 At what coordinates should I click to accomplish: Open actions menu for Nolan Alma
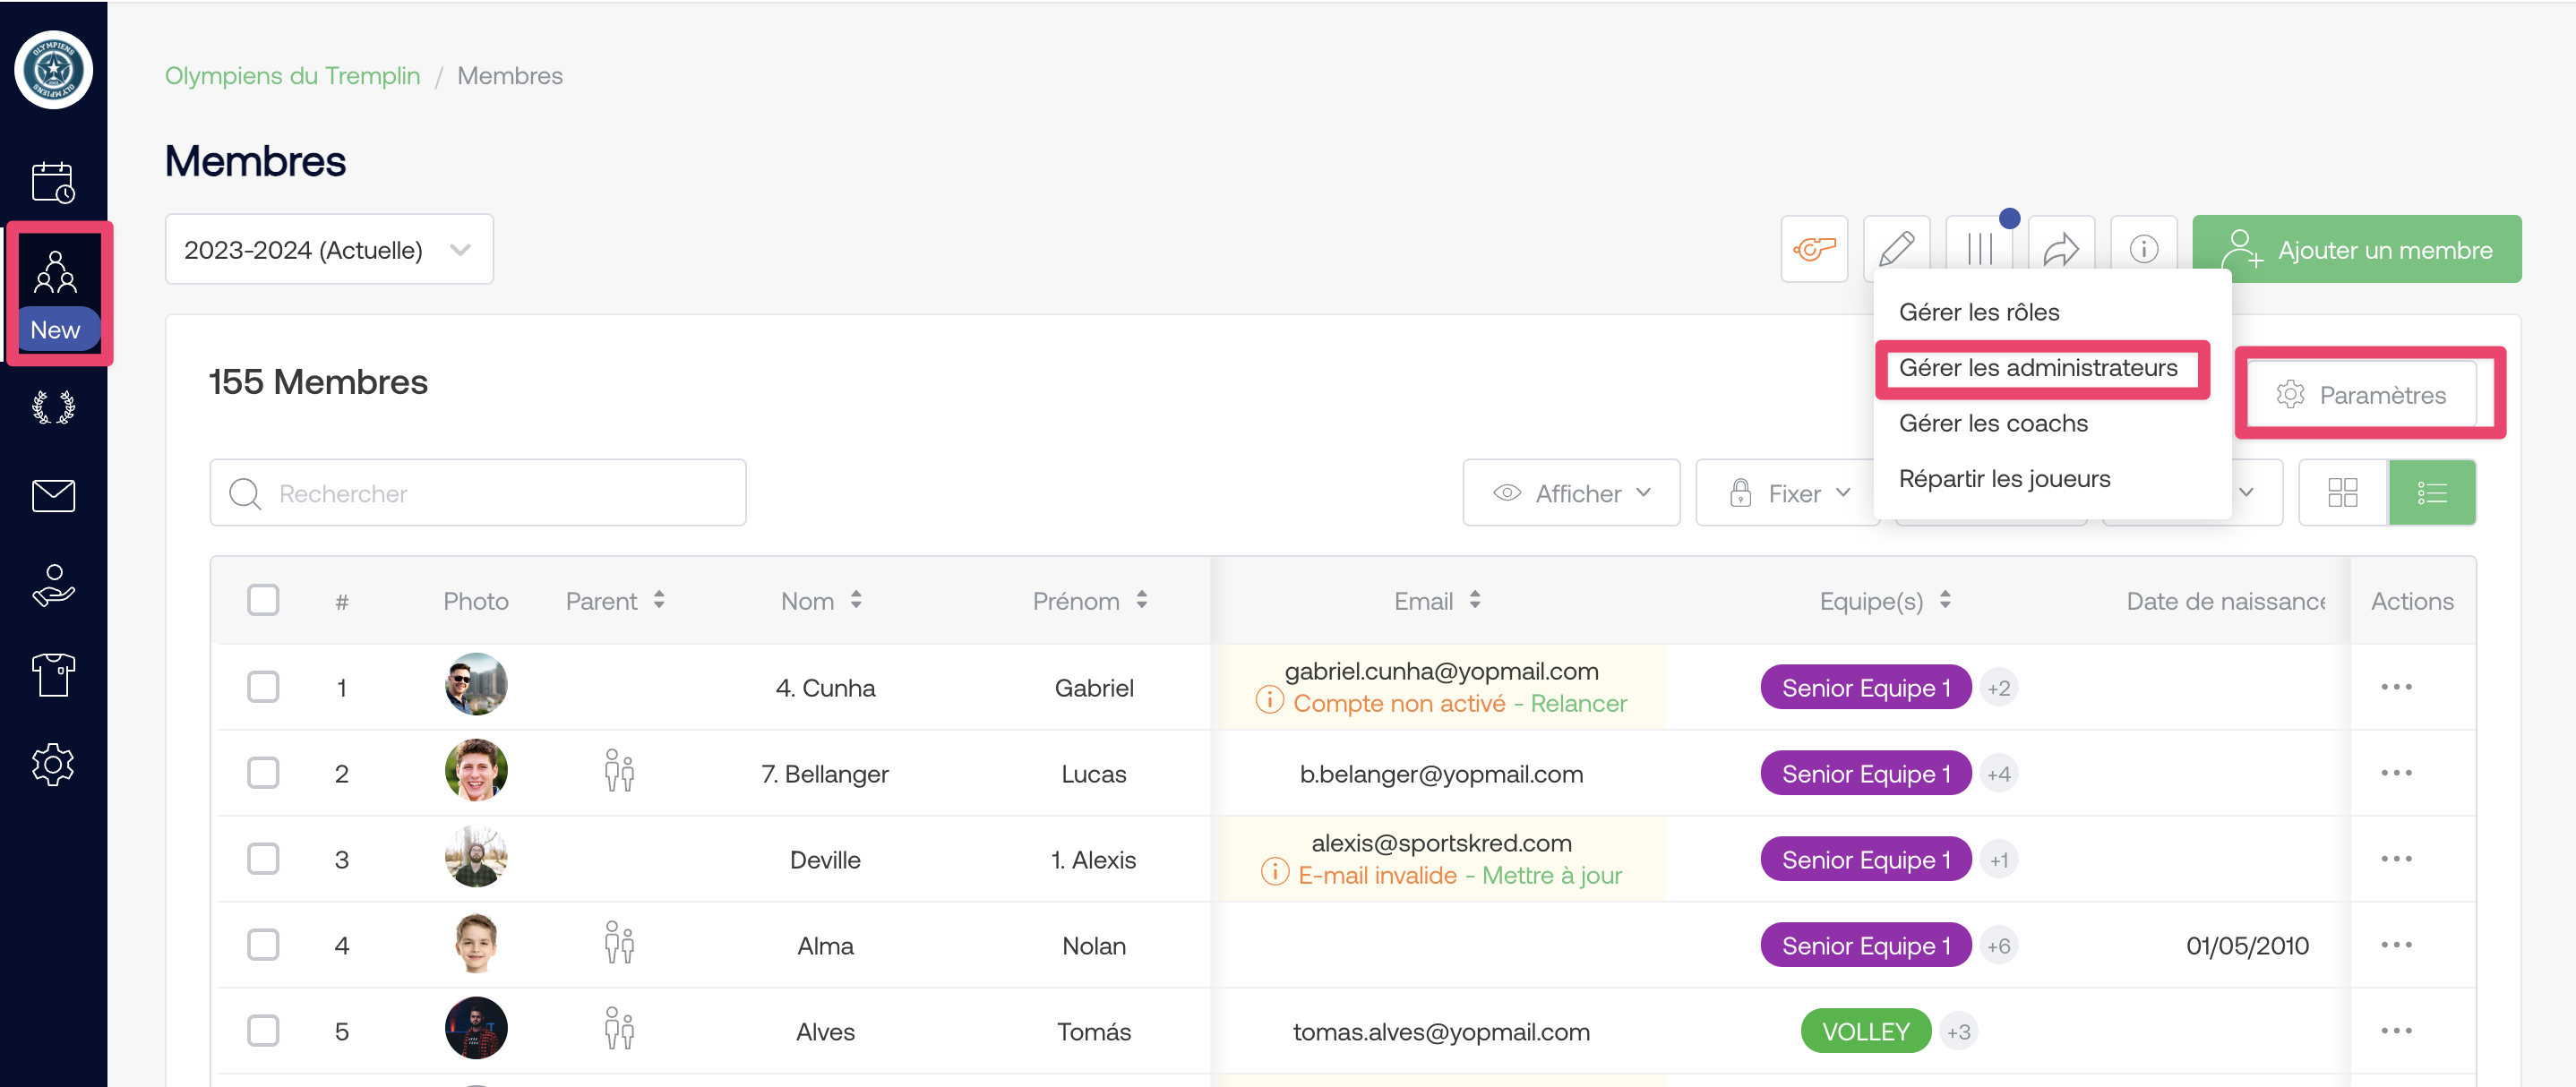click(2396, 945)
